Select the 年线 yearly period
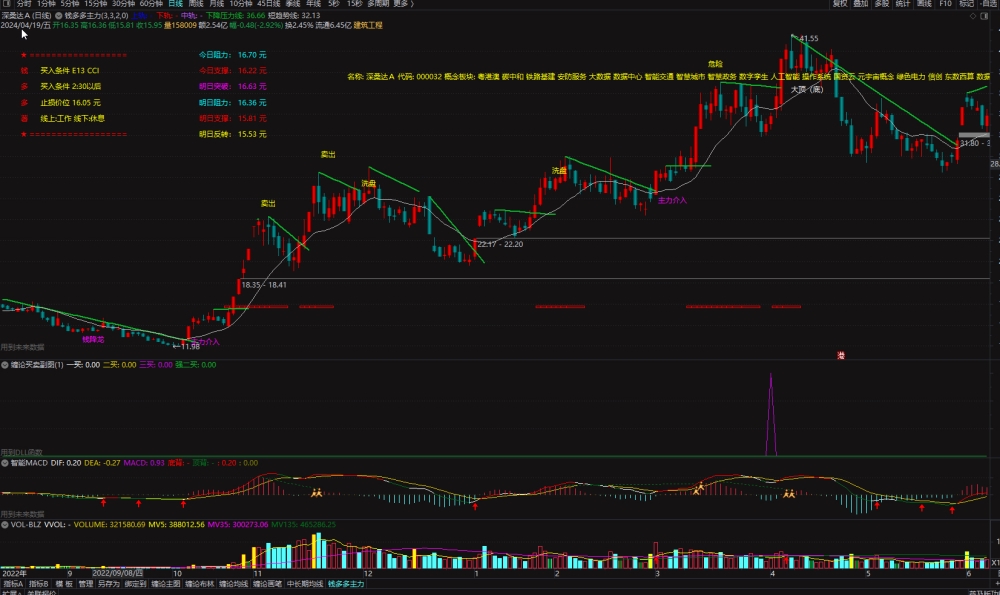 (313, 4)
